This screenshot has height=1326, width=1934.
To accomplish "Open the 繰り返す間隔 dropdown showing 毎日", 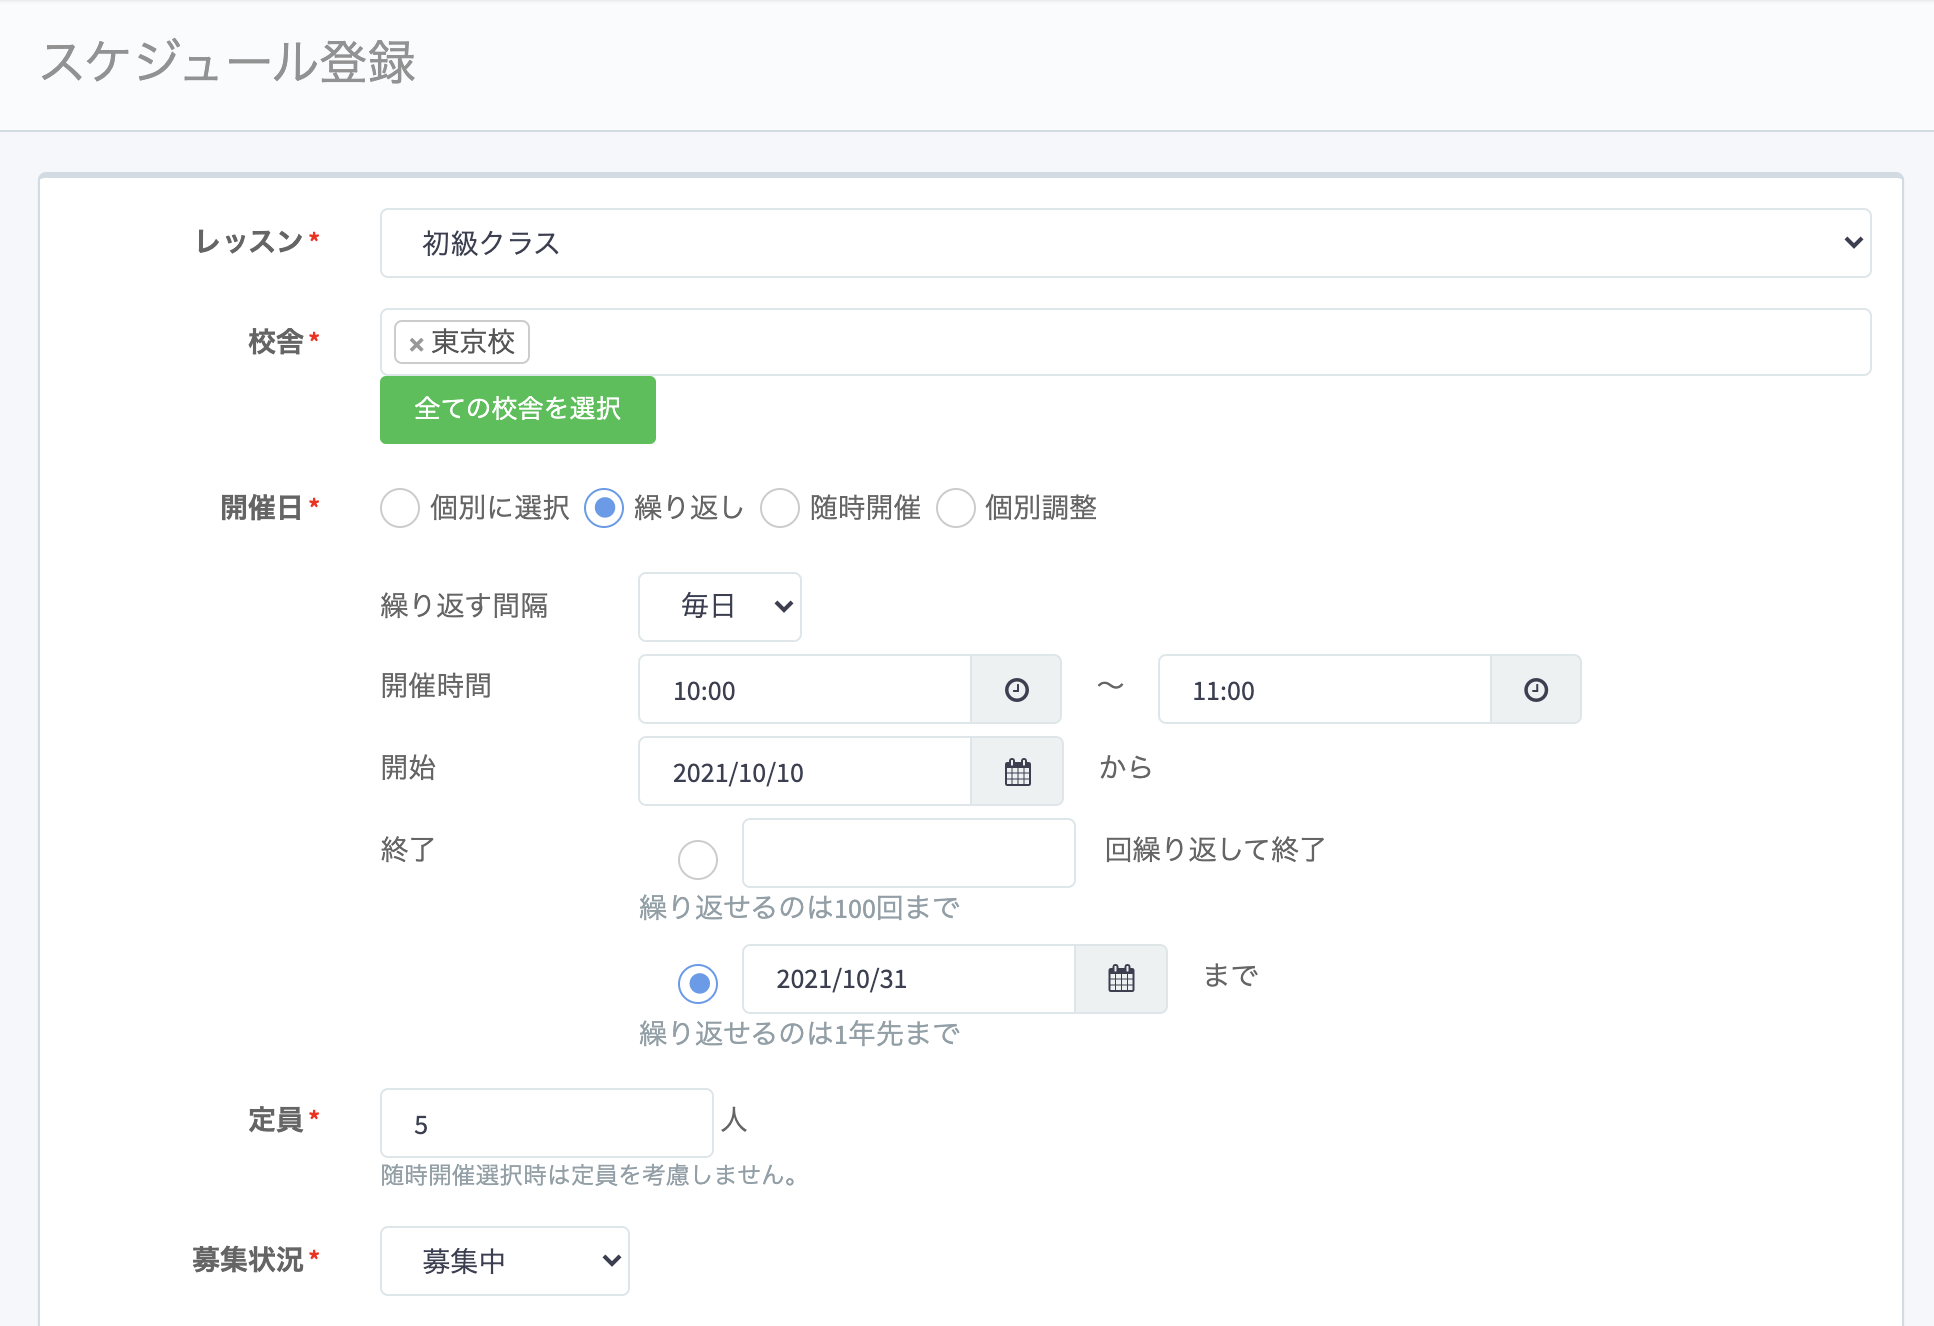I will click(x=720, y=606).
